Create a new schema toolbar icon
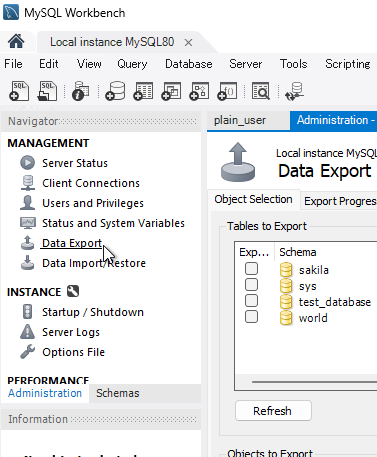This screenshot has width=377, height=457. tap(115, 91)
